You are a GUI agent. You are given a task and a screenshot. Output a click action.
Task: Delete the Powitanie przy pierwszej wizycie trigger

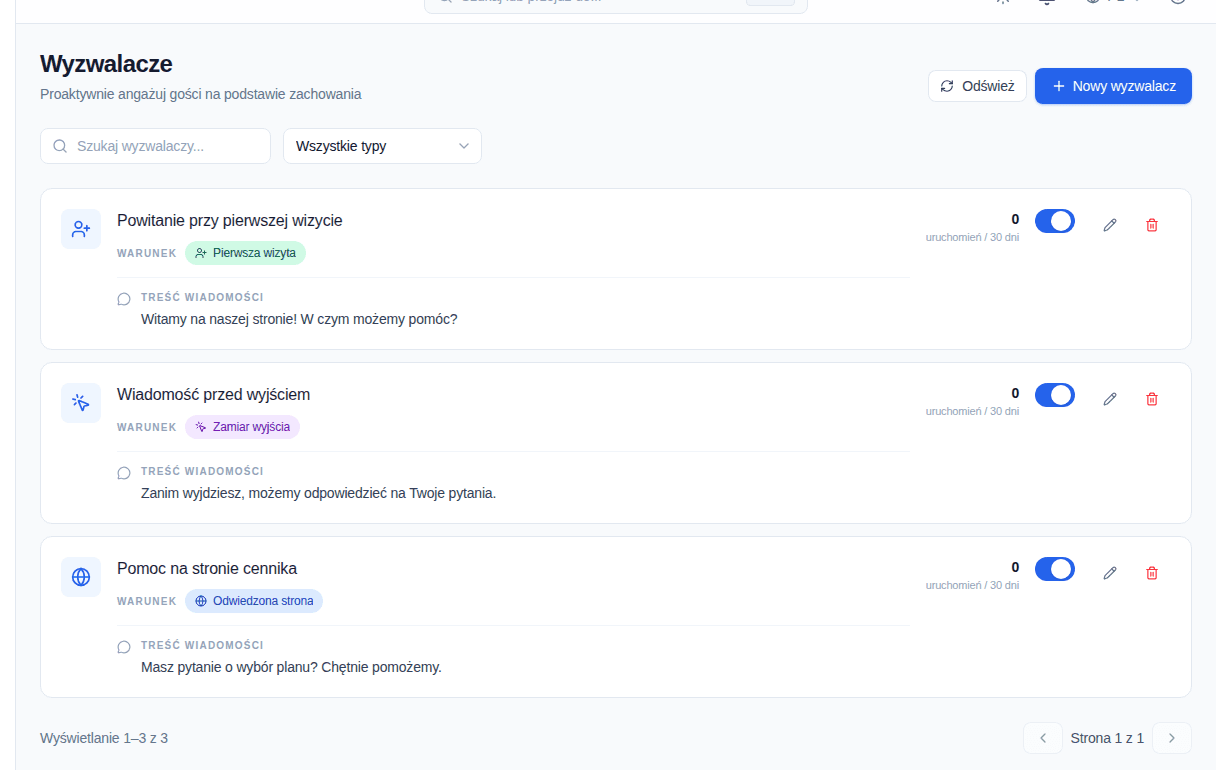coord(1152,225)
